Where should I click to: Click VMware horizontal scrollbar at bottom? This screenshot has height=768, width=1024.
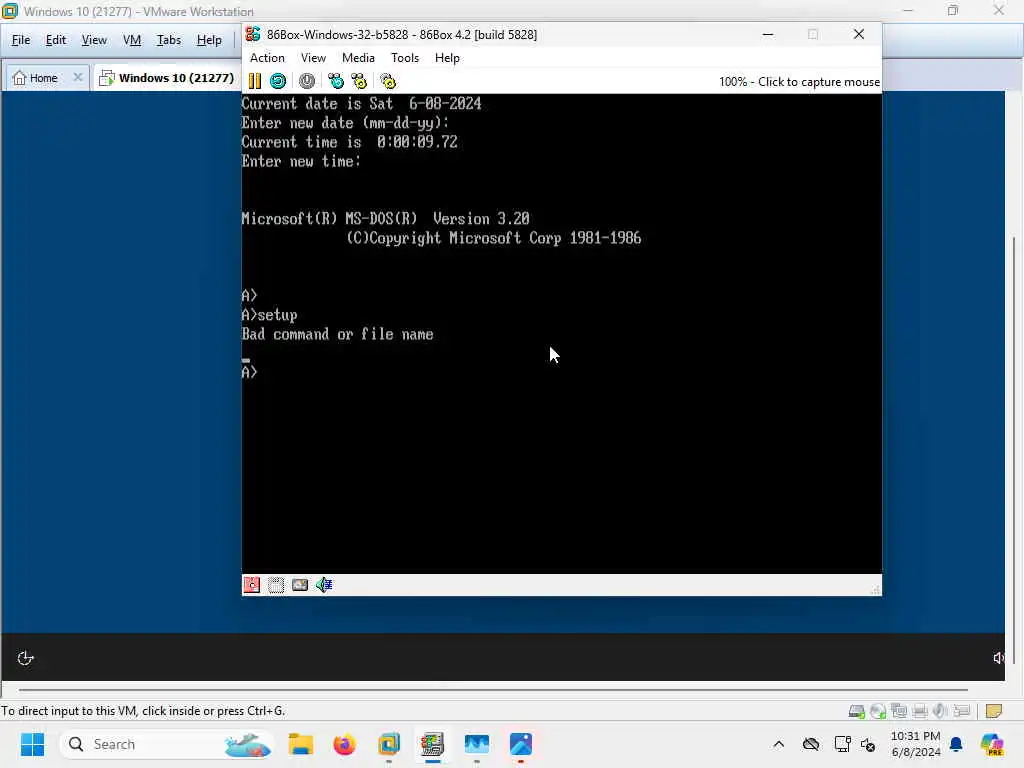[493, 690]
